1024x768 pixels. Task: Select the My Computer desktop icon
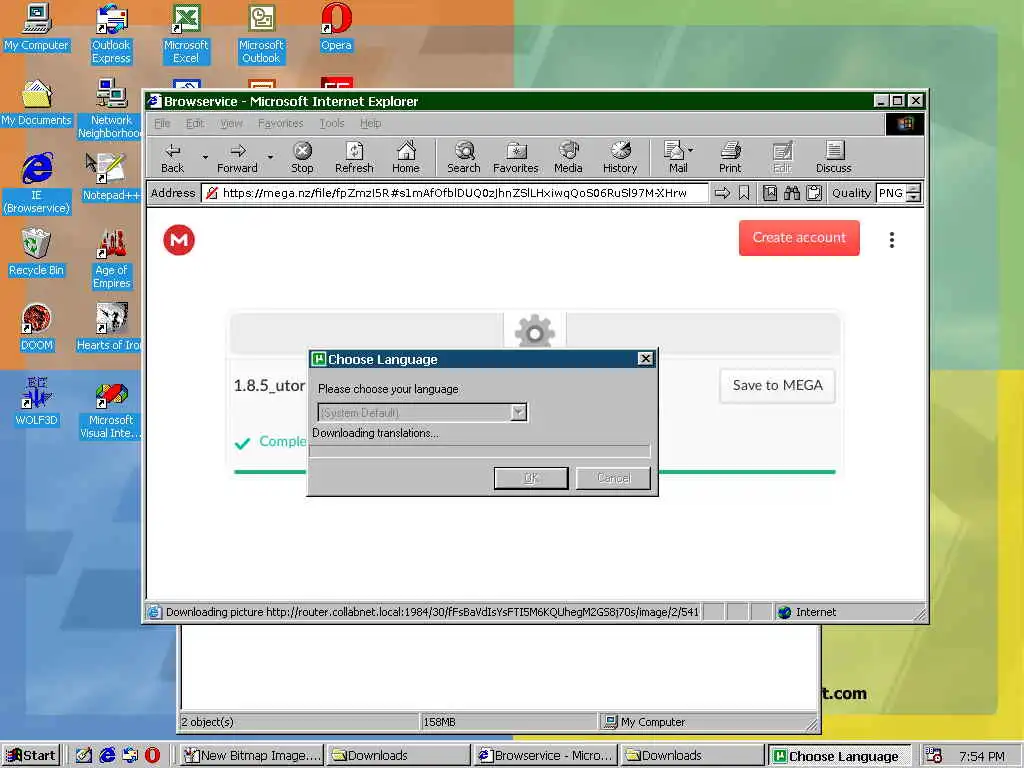point(37,27)
